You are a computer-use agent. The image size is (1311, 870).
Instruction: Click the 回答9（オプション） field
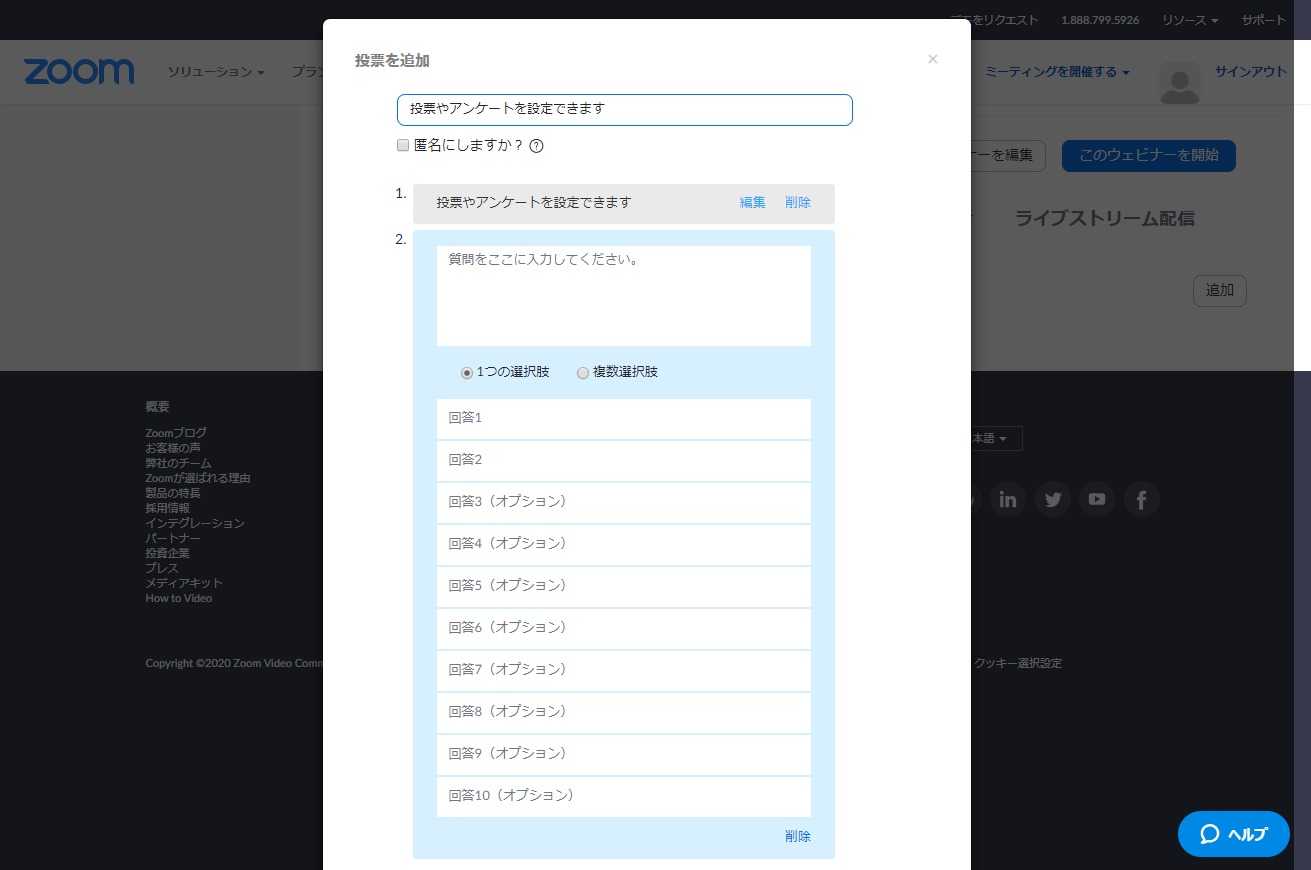tap(624, 755)
